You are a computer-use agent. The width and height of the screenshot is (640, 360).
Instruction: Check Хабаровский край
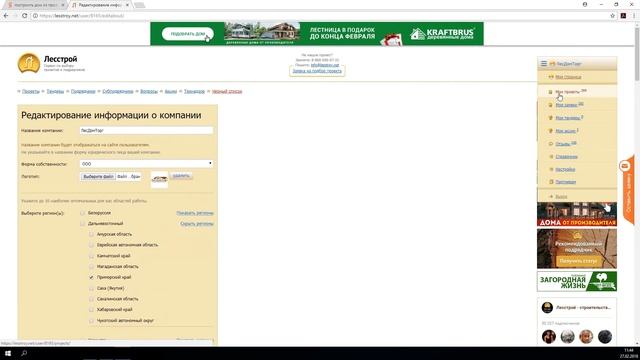[x=91, y=309]
